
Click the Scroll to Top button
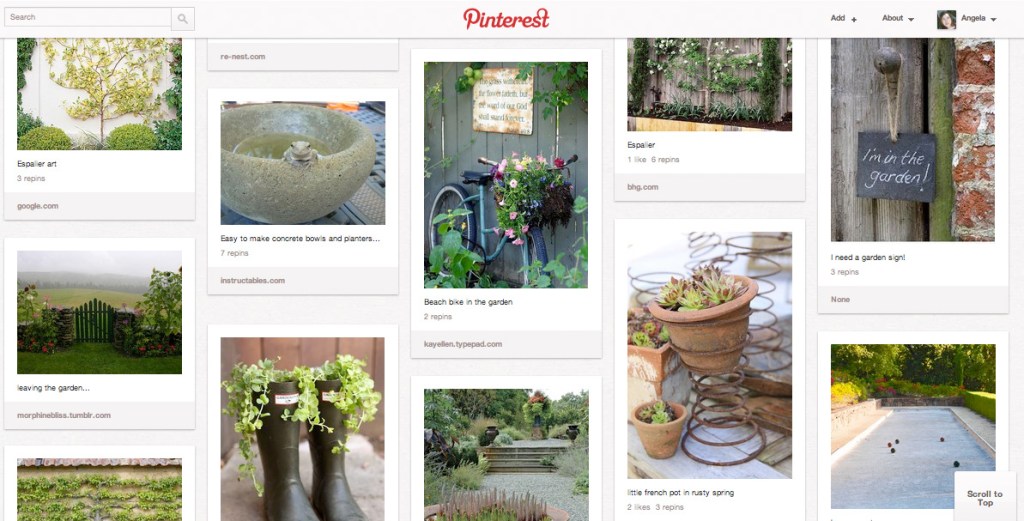[984, 498]
